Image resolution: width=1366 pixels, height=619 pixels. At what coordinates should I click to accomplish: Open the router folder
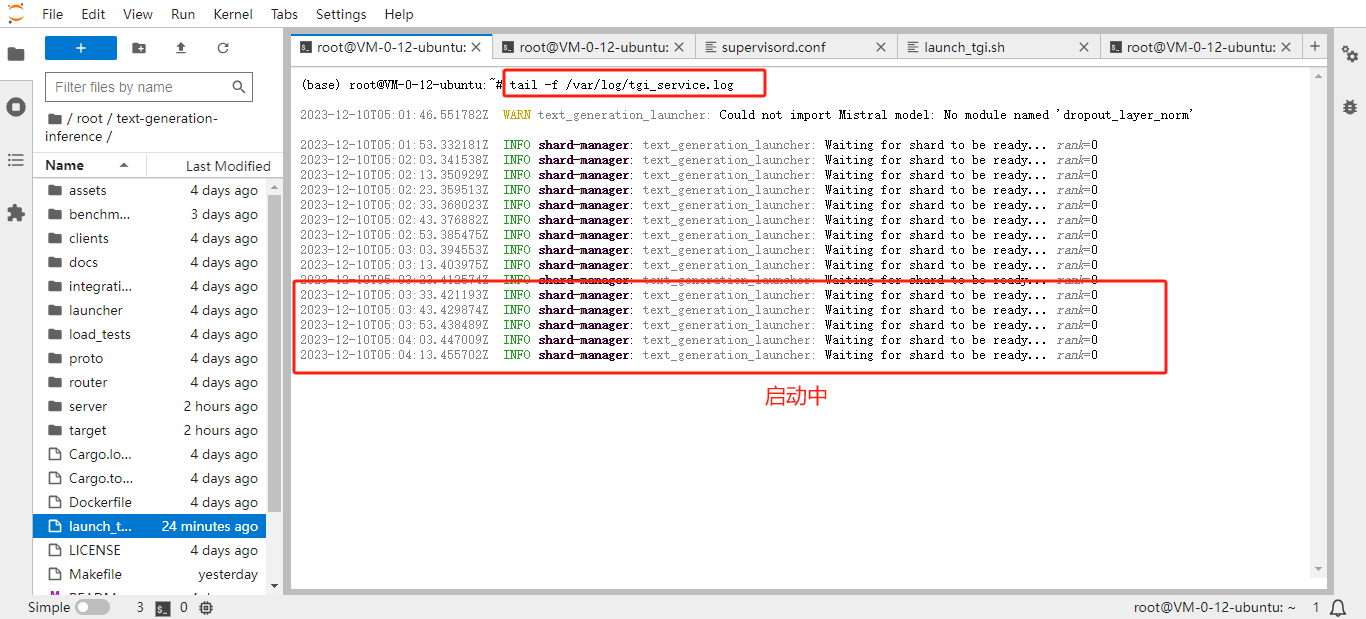point(150,382)
